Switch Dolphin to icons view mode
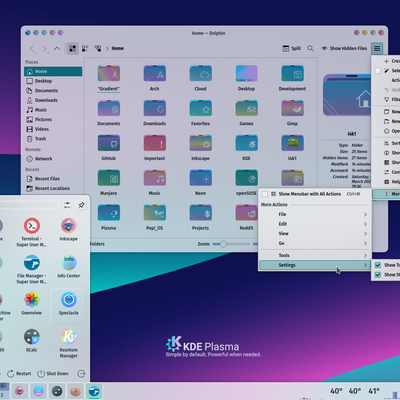Screen dimensions: 400x400 [72, 49]
